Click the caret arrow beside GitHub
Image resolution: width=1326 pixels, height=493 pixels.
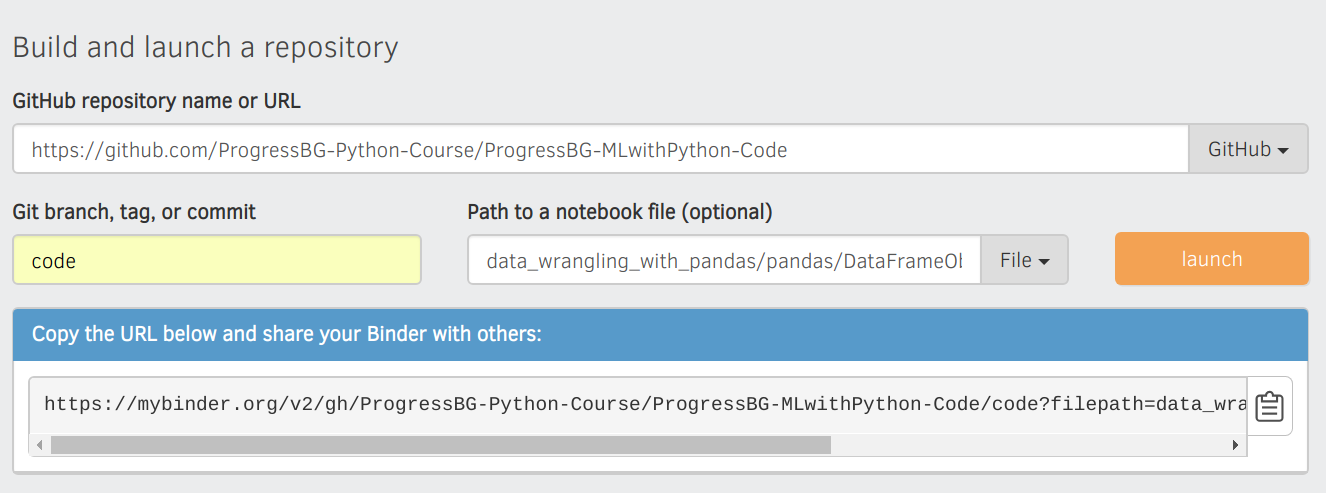1282,150
